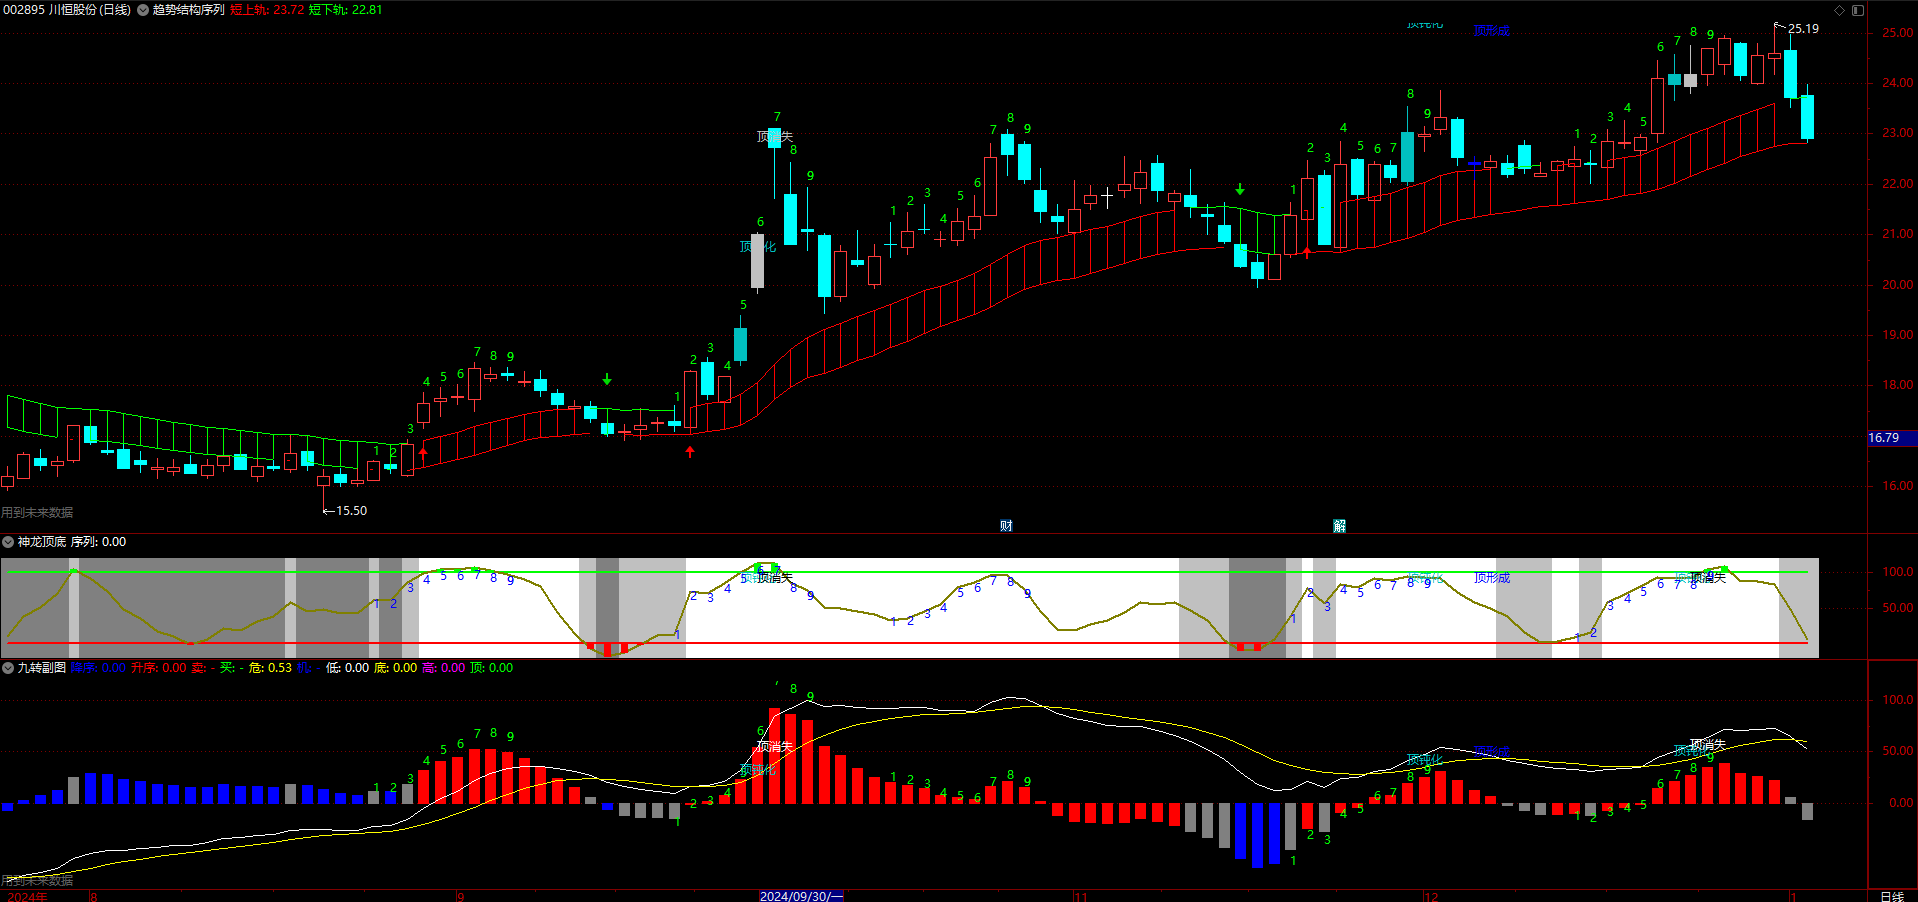Click the 高: 0.00 readout
This screenshot has width=1918, height=902.
[x=443, y=668]
